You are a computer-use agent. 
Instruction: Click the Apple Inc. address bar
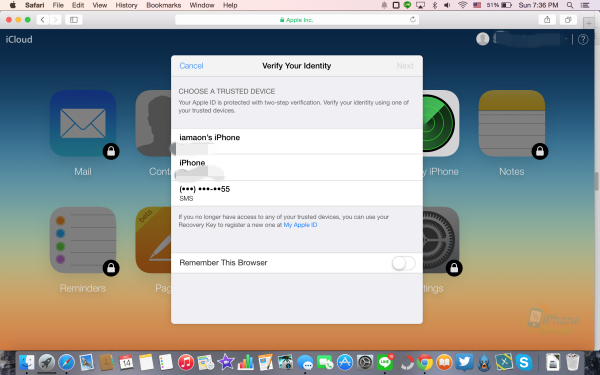[297, 20]
